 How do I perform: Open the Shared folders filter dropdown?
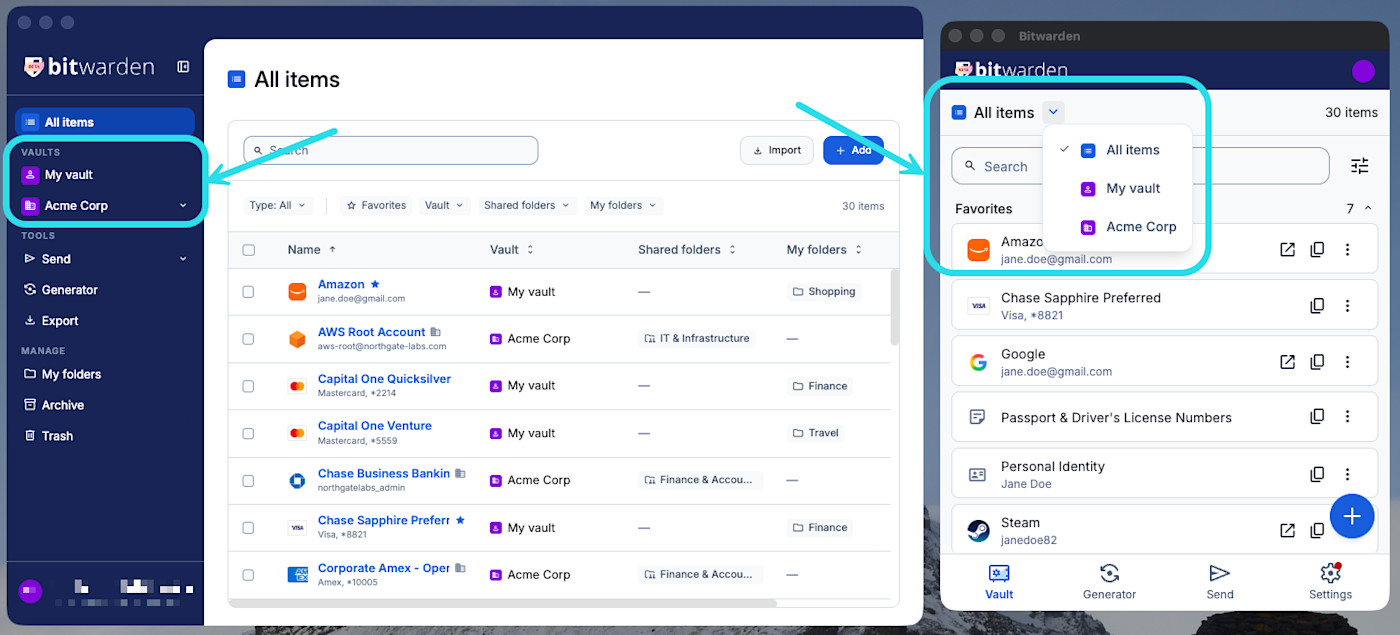527,205
